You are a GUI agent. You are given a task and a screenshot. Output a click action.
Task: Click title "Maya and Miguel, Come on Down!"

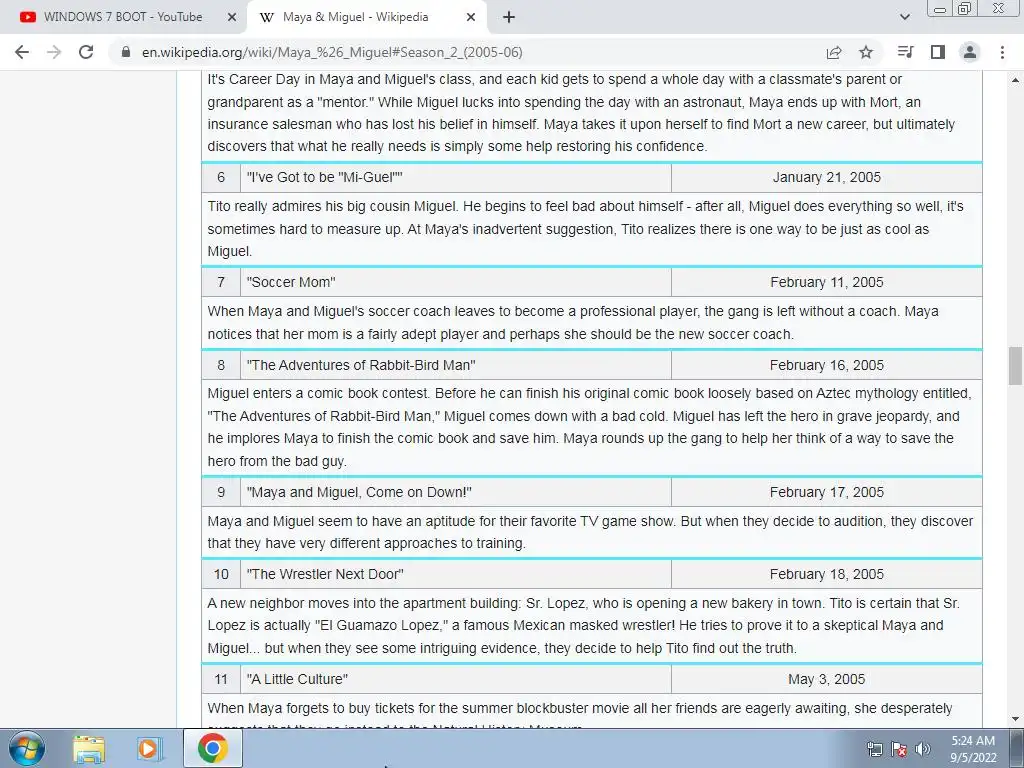click(x=359, y=492)
